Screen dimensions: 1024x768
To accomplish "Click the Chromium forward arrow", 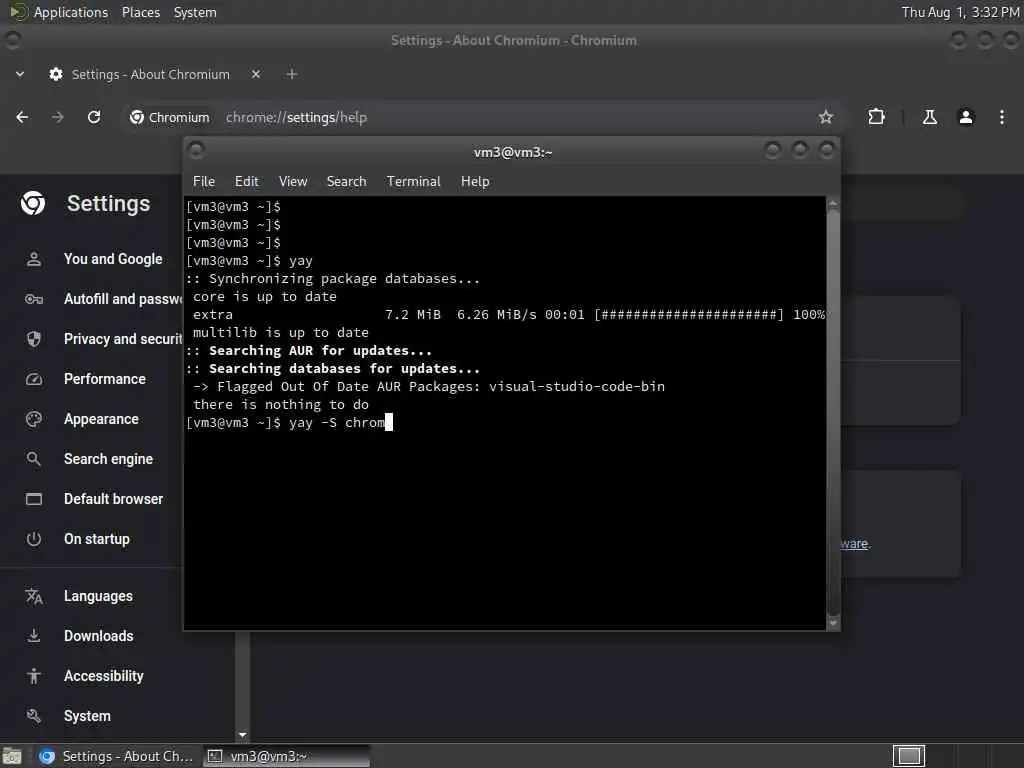I will coord(58,117).
